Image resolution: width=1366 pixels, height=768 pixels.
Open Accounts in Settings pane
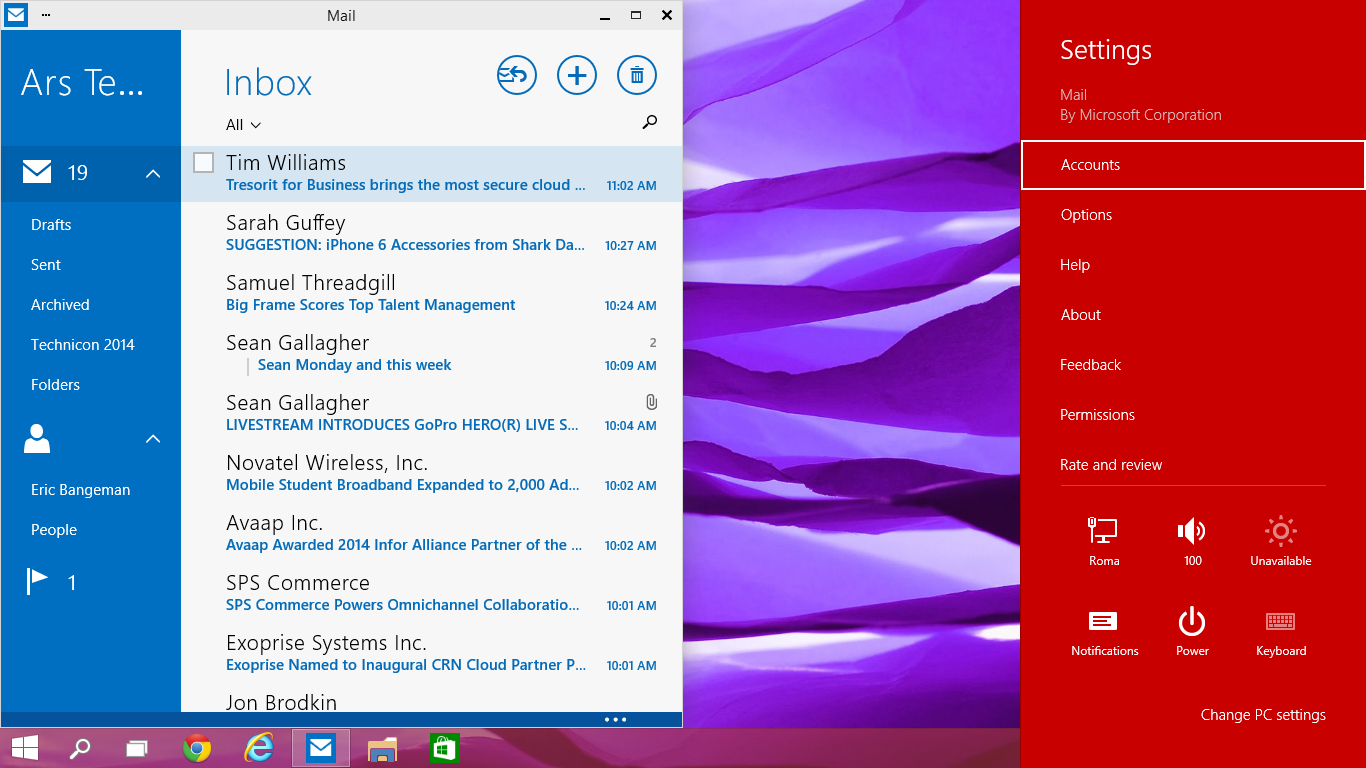pyautogui.click(x=1193, y=165)
